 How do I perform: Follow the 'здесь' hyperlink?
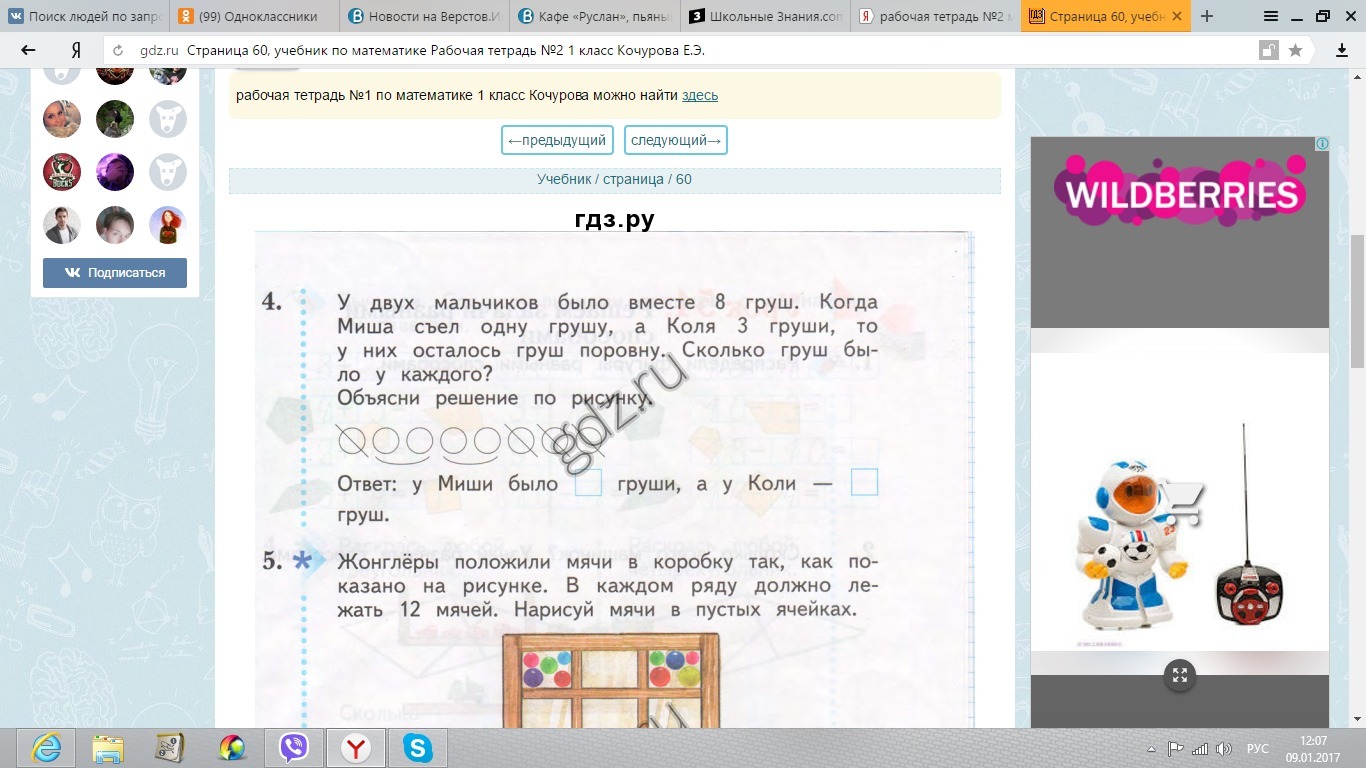pos(700,96)
